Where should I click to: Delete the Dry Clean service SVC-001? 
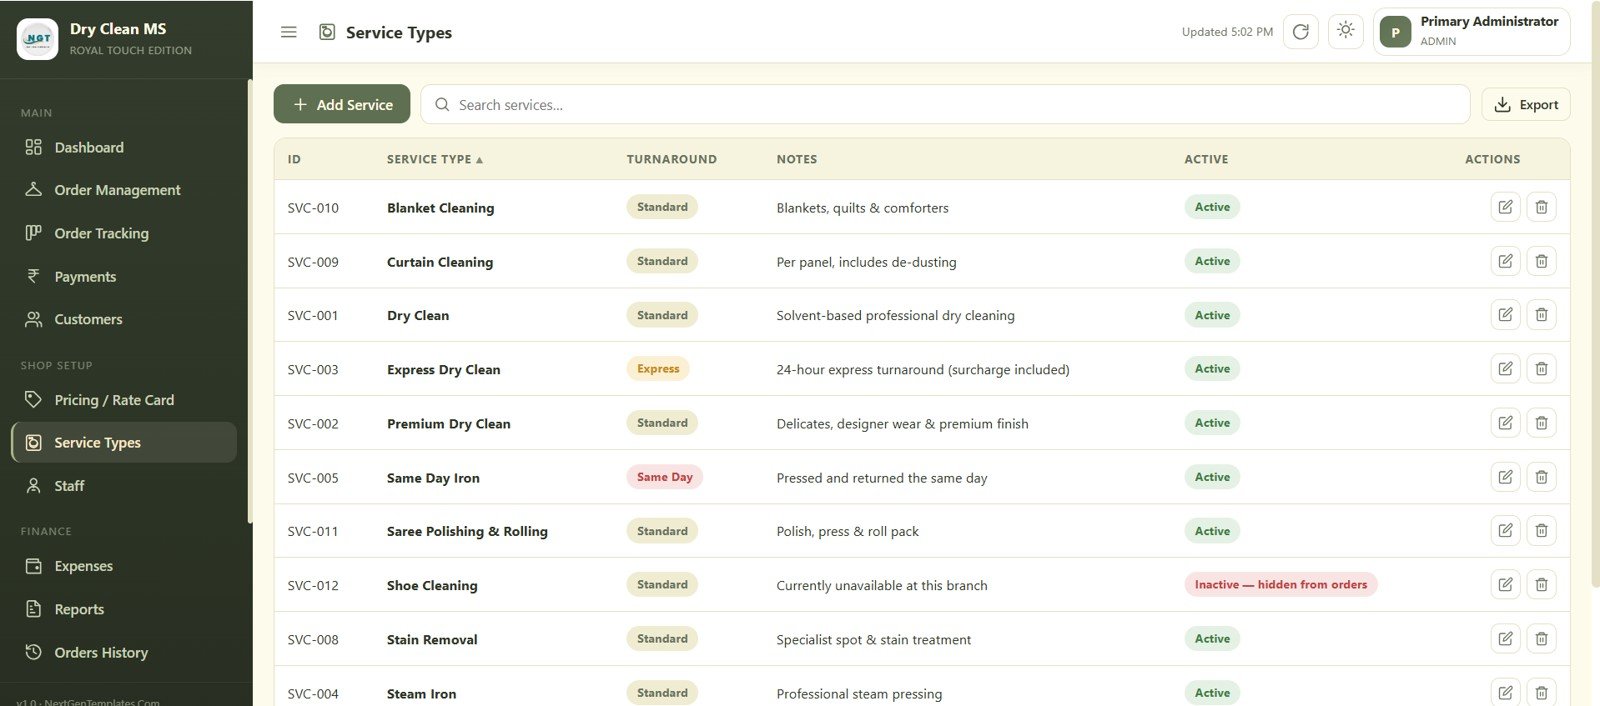(x=1541, y=315)
